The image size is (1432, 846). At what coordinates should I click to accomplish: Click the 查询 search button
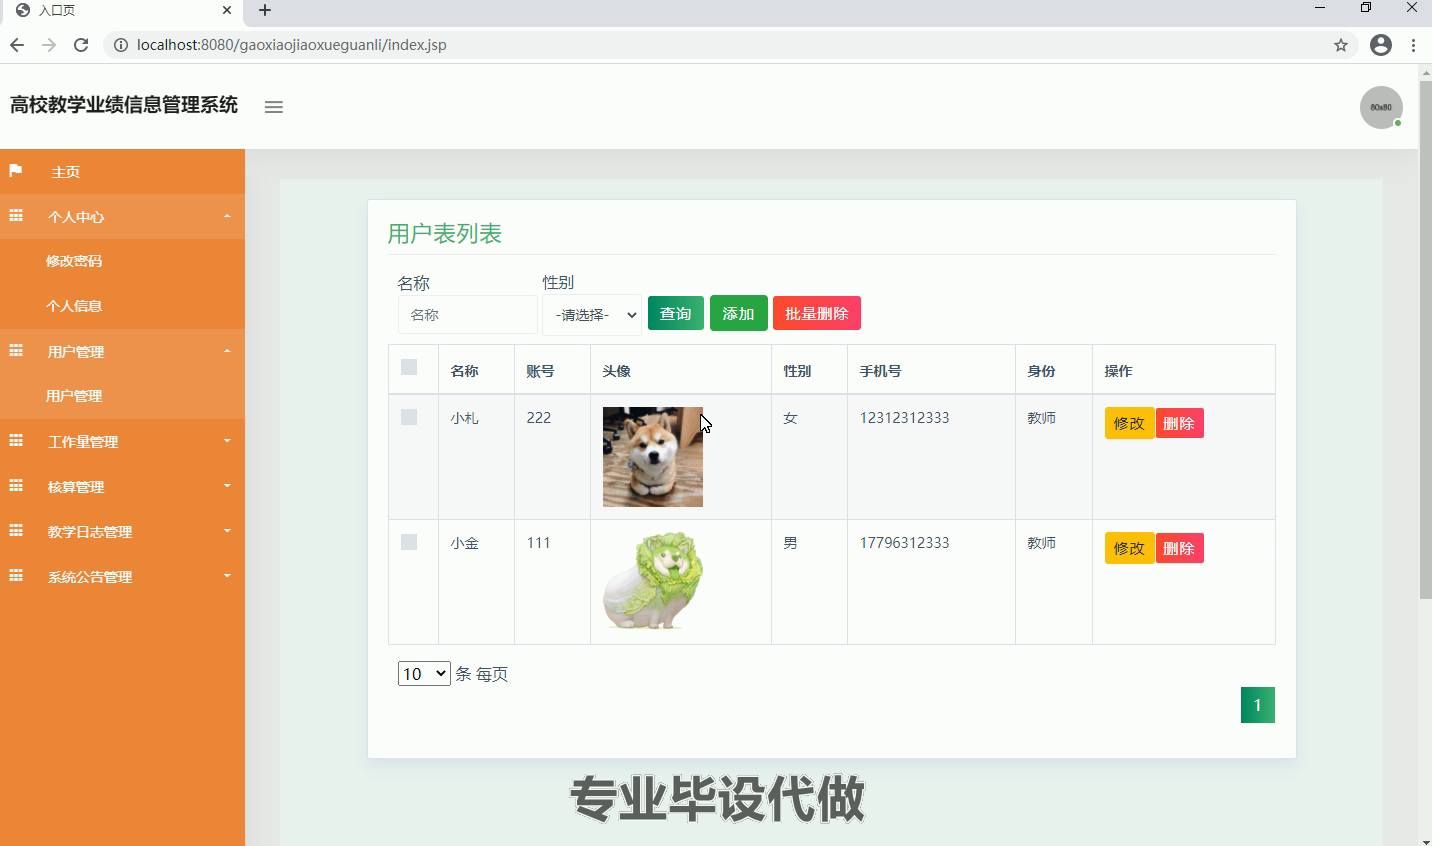[x=676, y=313]
